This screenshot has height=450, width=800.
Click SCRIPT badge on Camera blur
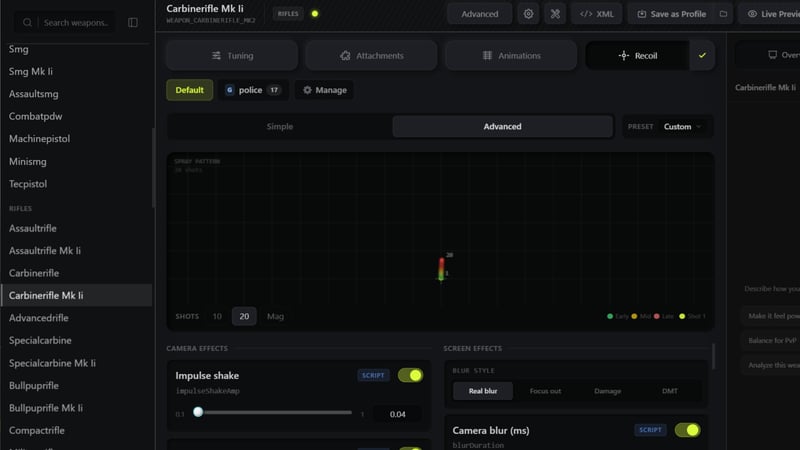tap(650, 430)
